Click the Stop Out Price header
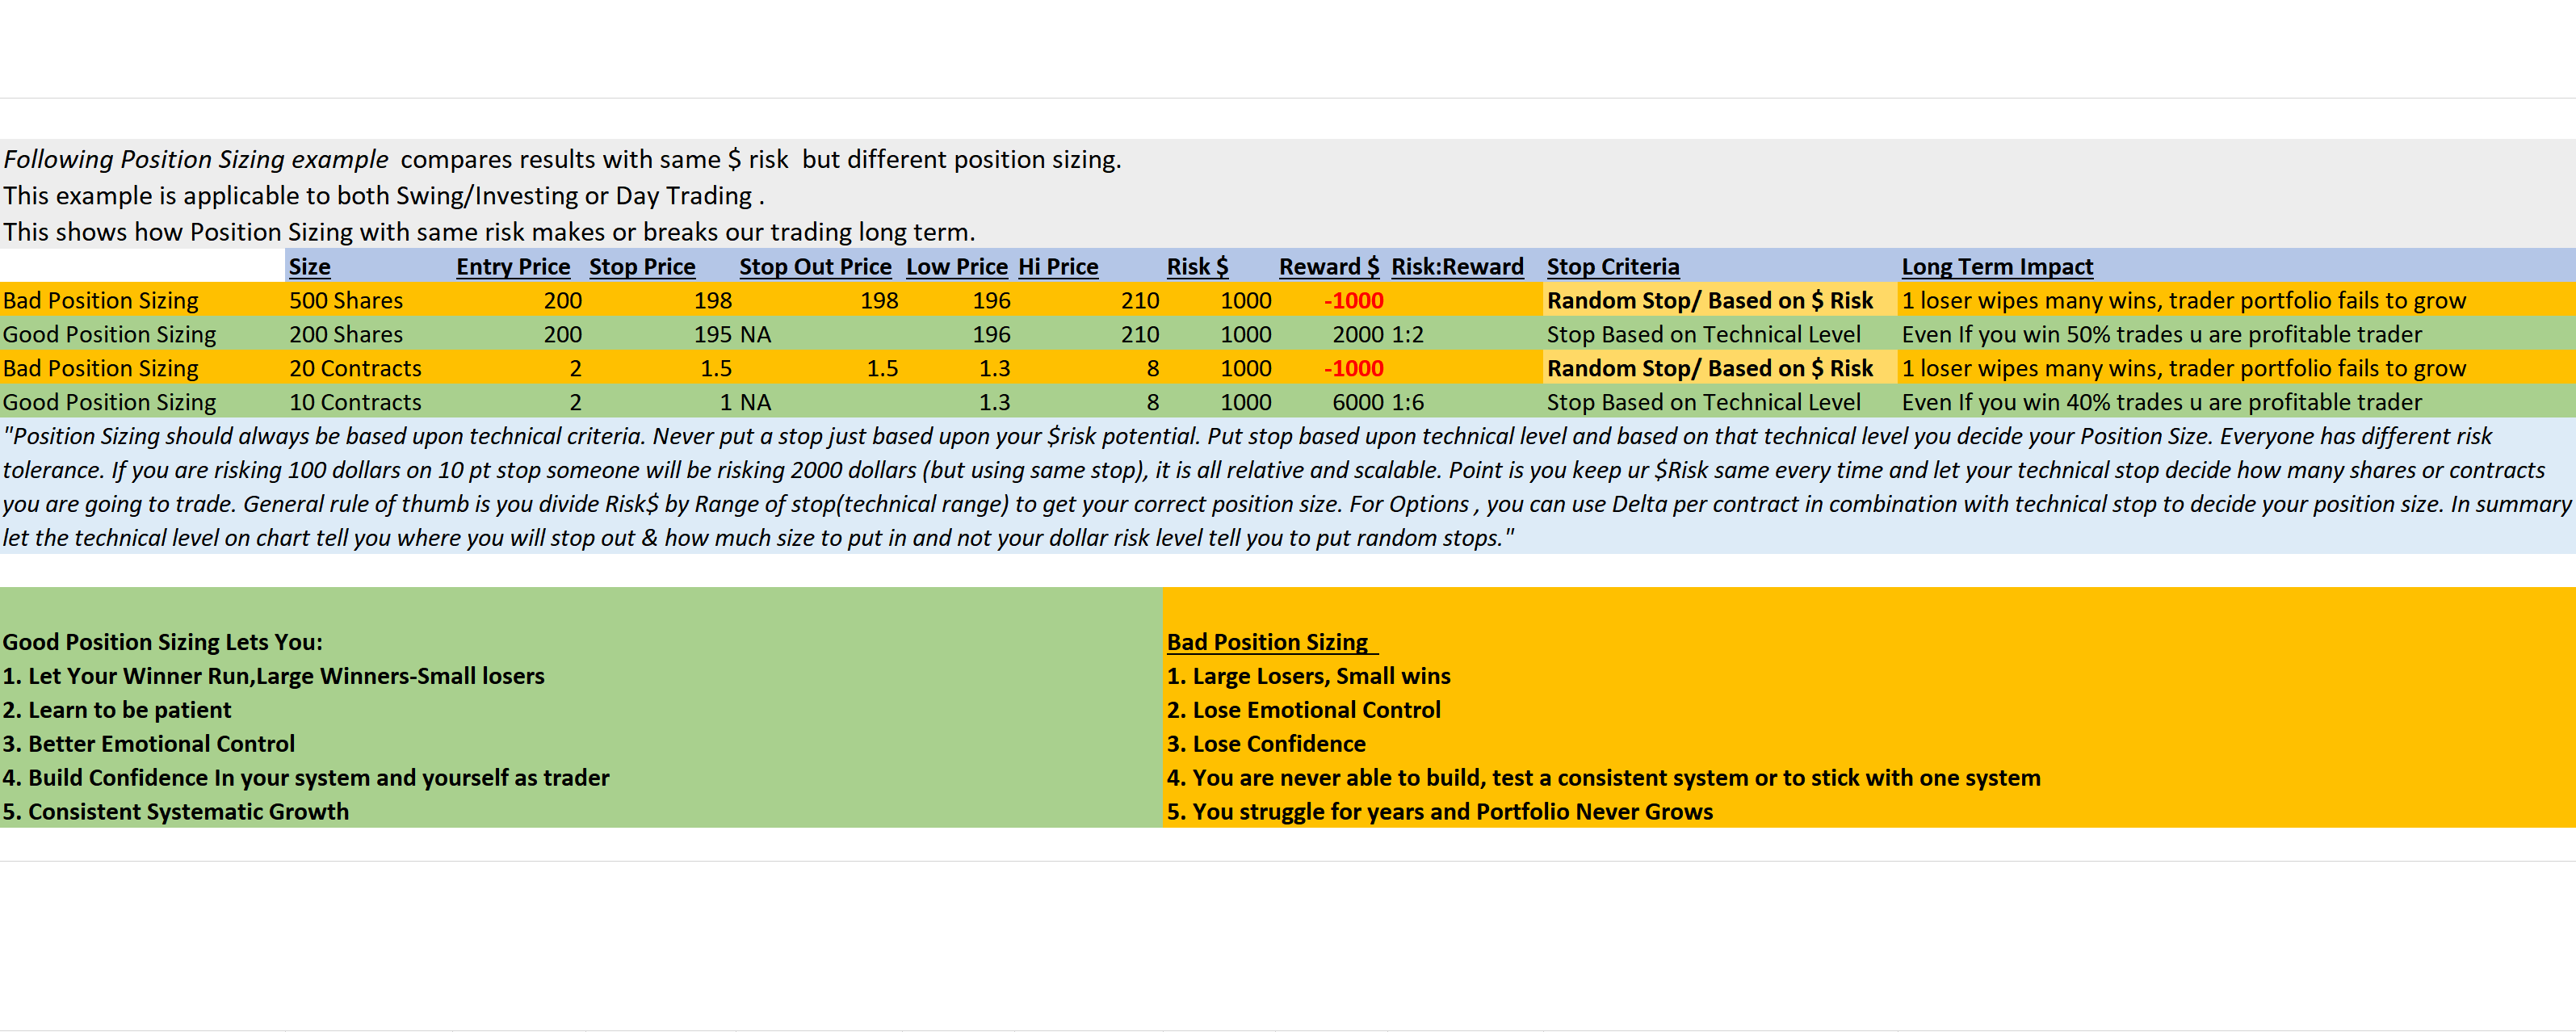The width and height of the screenshot is (2576, 1032). 815,267
